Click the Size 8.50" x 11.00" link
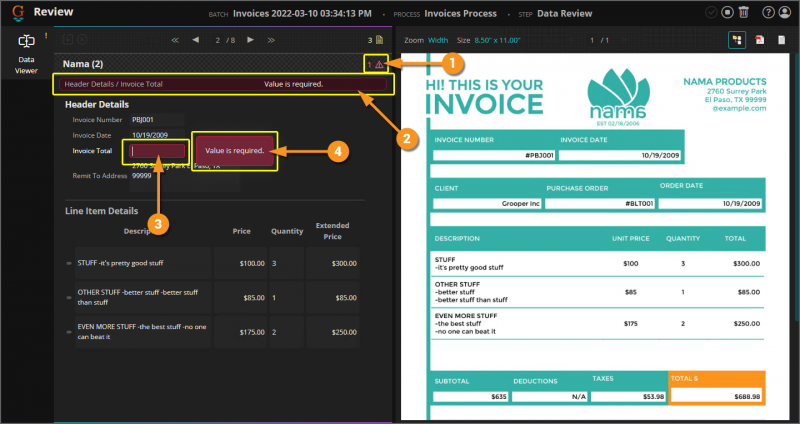This screenshot has height=424, width=800. coord(497,40)
